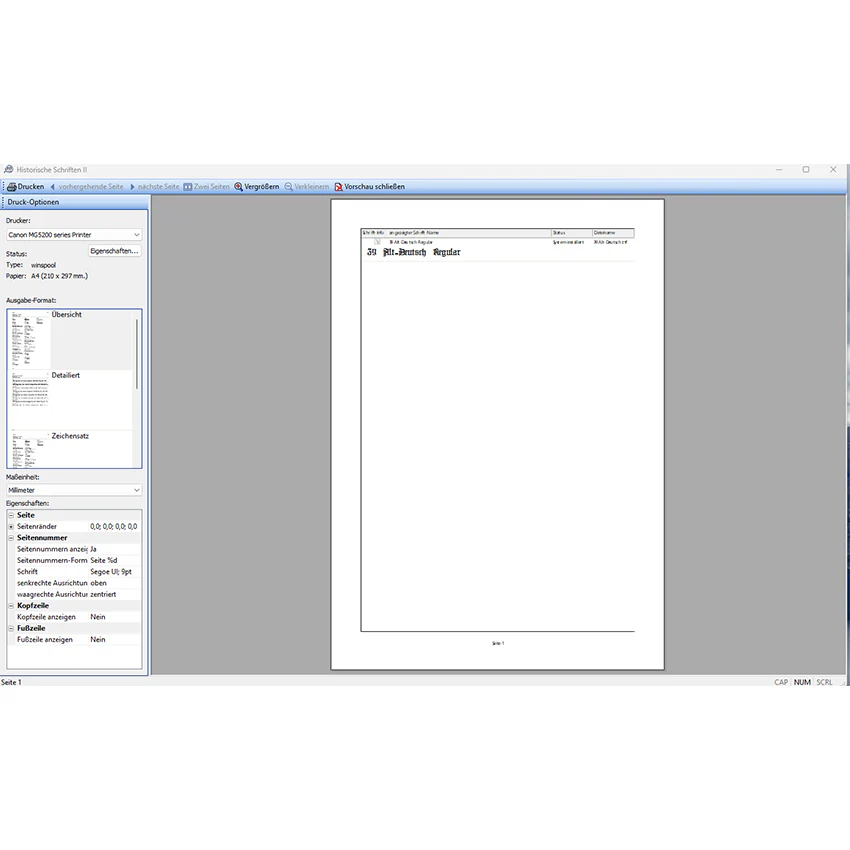This screenshot has height=850, width=850.
Task: Close preview via Vorschau schließen icon
Action: [x=339, y=186]
